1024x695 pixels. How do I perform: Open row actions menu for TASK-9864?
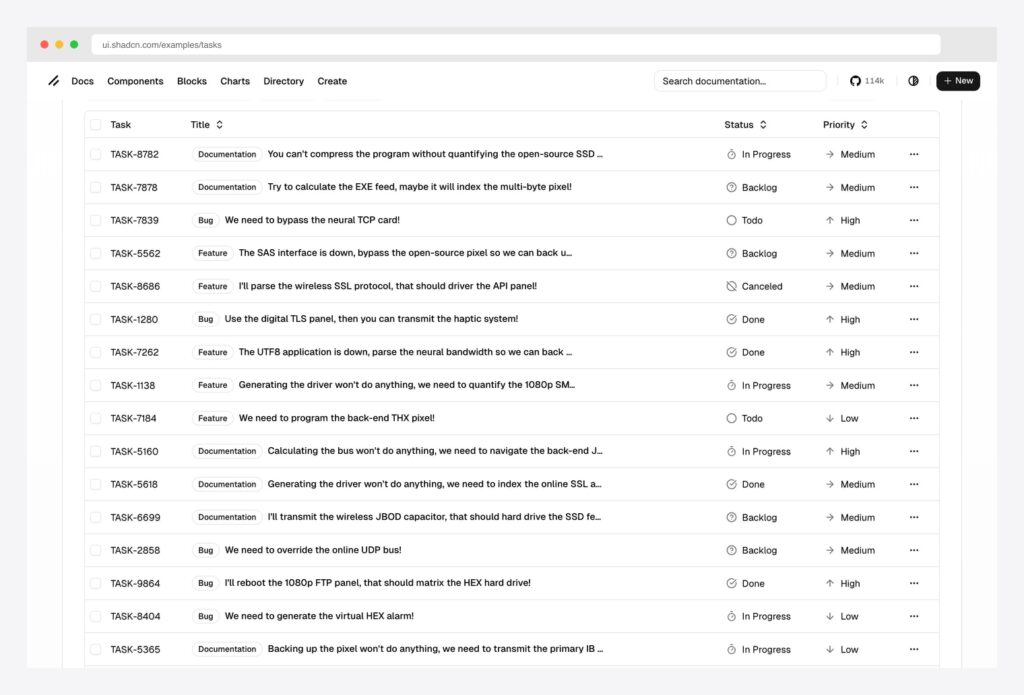coord(914,583)
